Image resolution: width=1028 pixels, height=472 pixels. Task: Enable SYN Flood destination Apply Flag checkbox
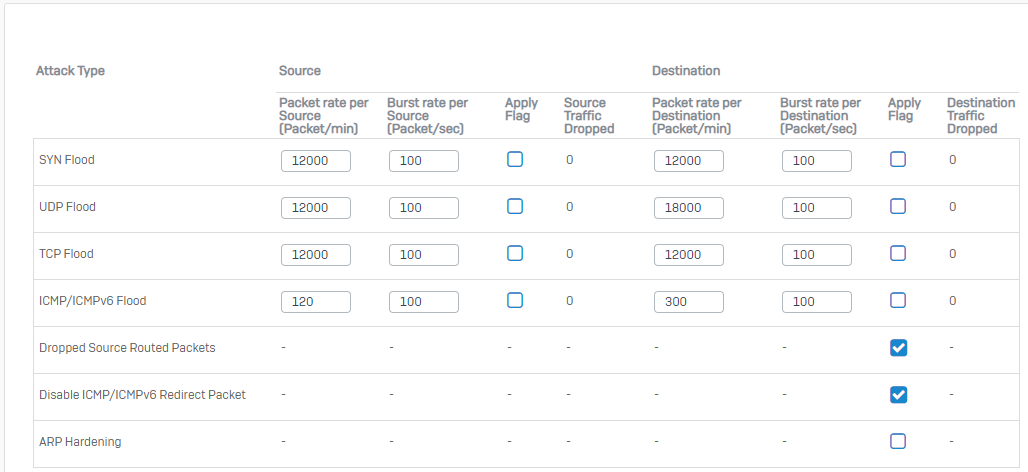click(898, 160)
